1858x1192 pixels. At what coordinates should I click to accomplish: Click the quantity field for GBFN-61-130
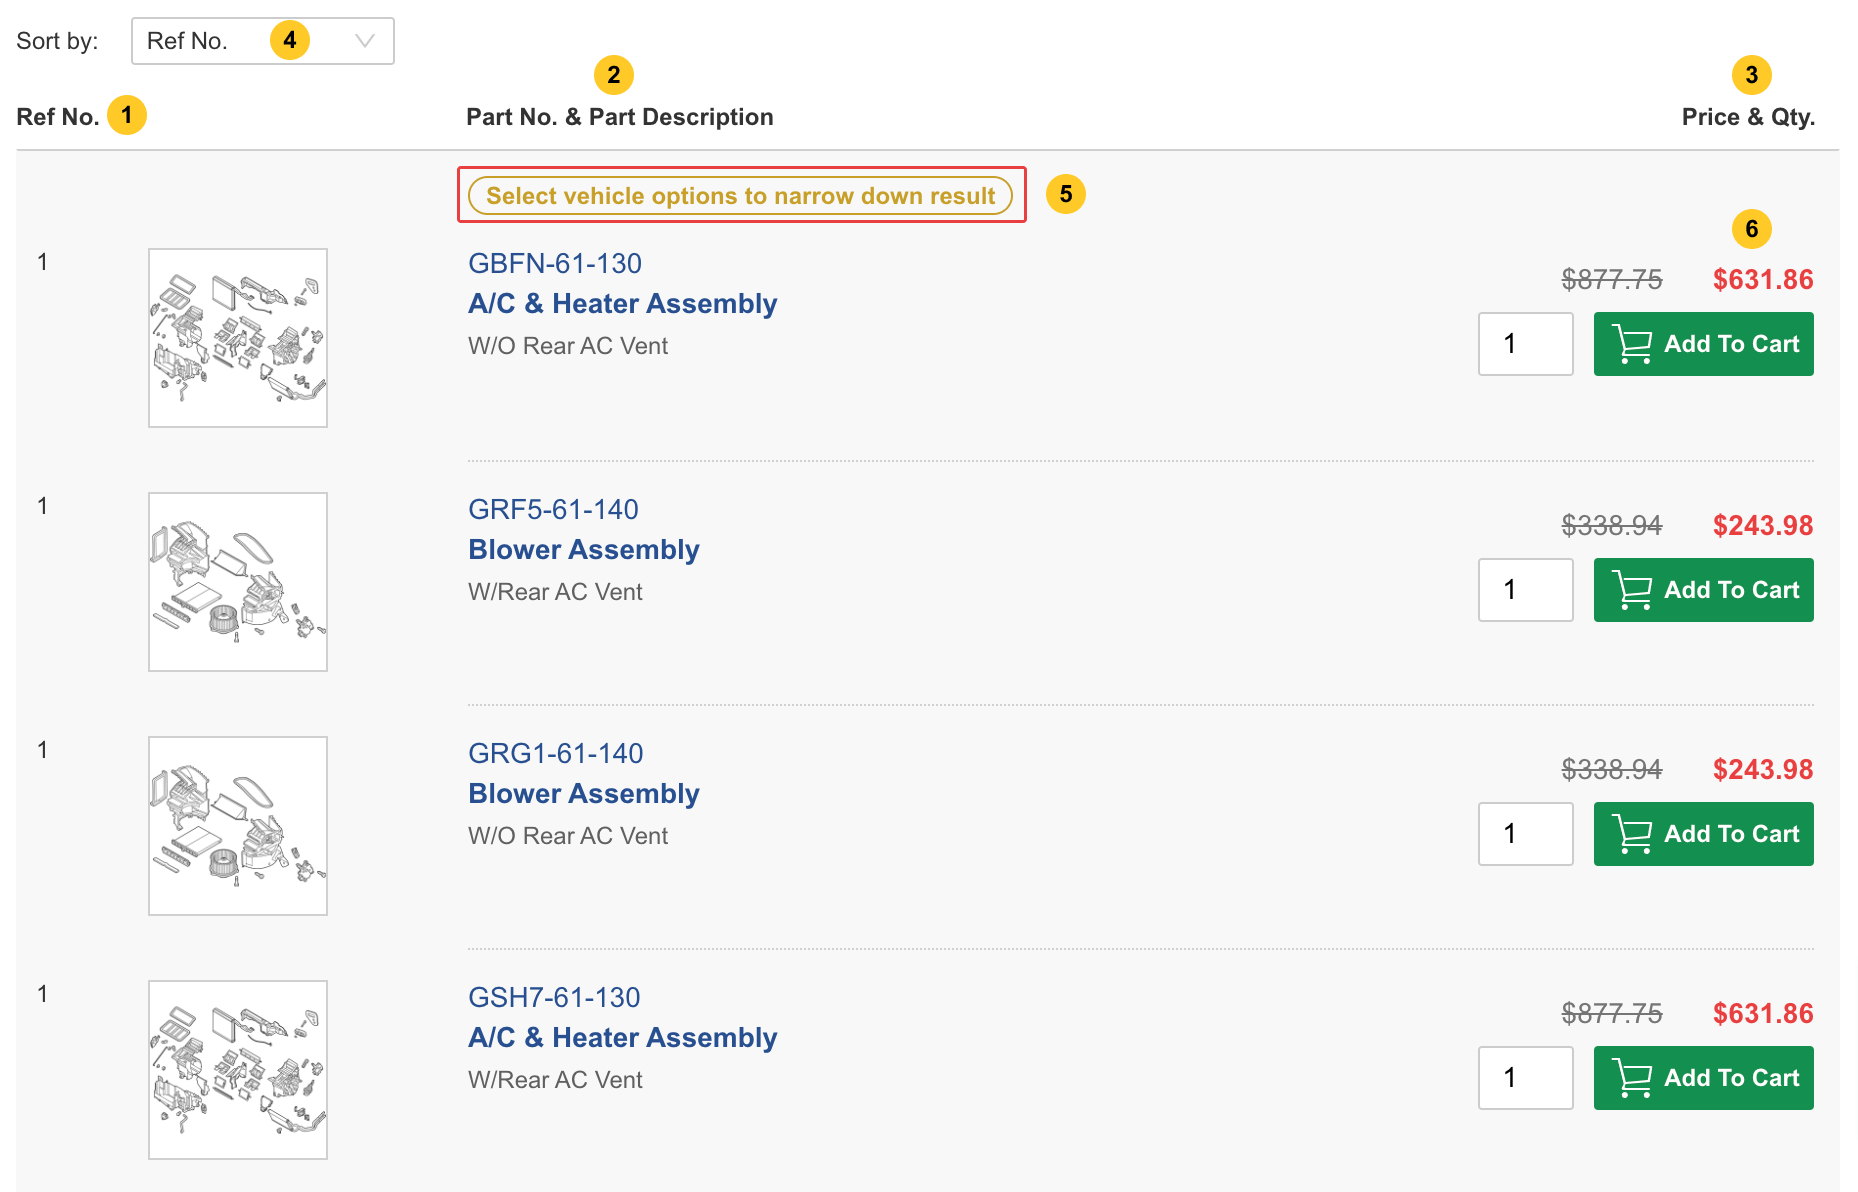coord(1525,343)
